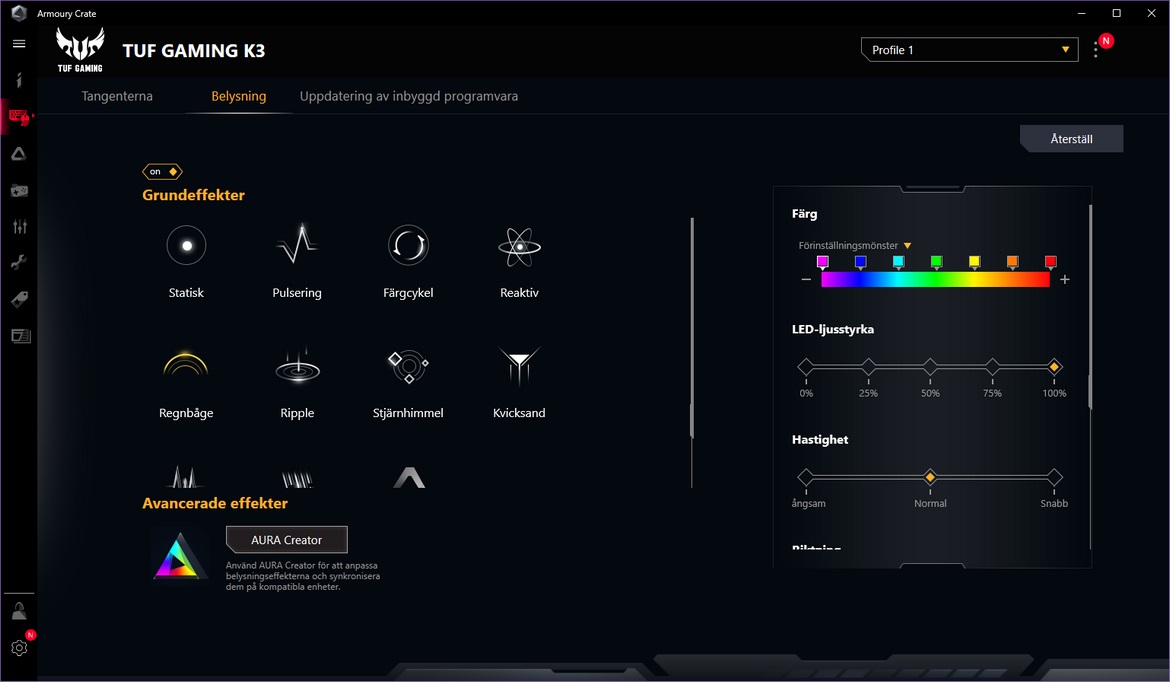
Task: Switch to the Belysning tab
Action: click(239, 96)
